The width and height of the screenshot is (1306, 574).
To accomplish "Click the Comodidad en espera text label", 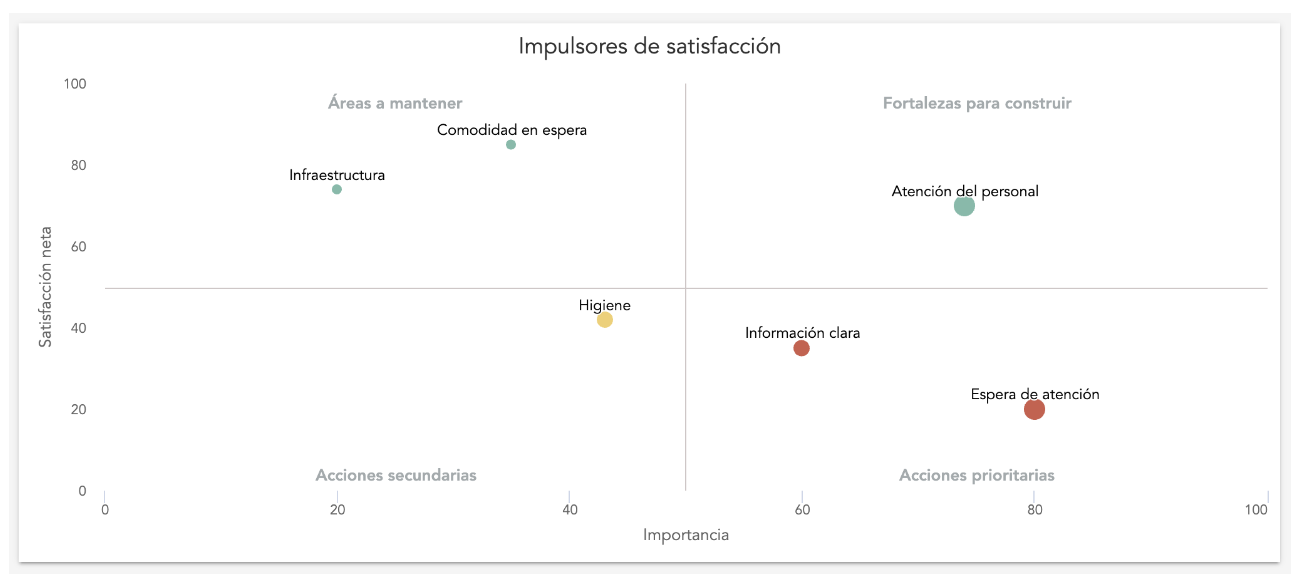I will point(512,130).
